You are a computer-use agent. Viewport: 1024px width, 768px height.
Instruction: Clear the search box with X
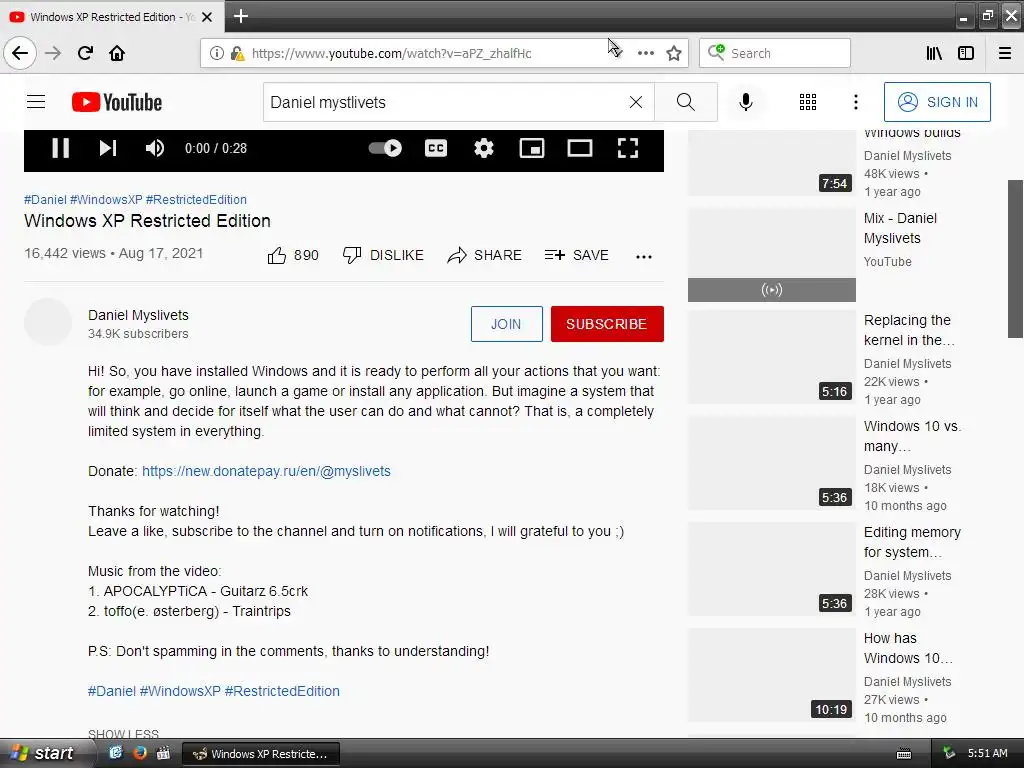635,102
